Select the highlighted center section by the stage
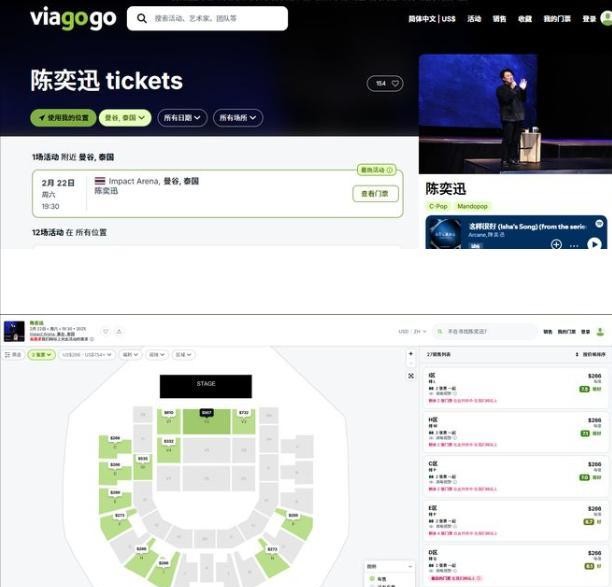 tap(206, 422)
